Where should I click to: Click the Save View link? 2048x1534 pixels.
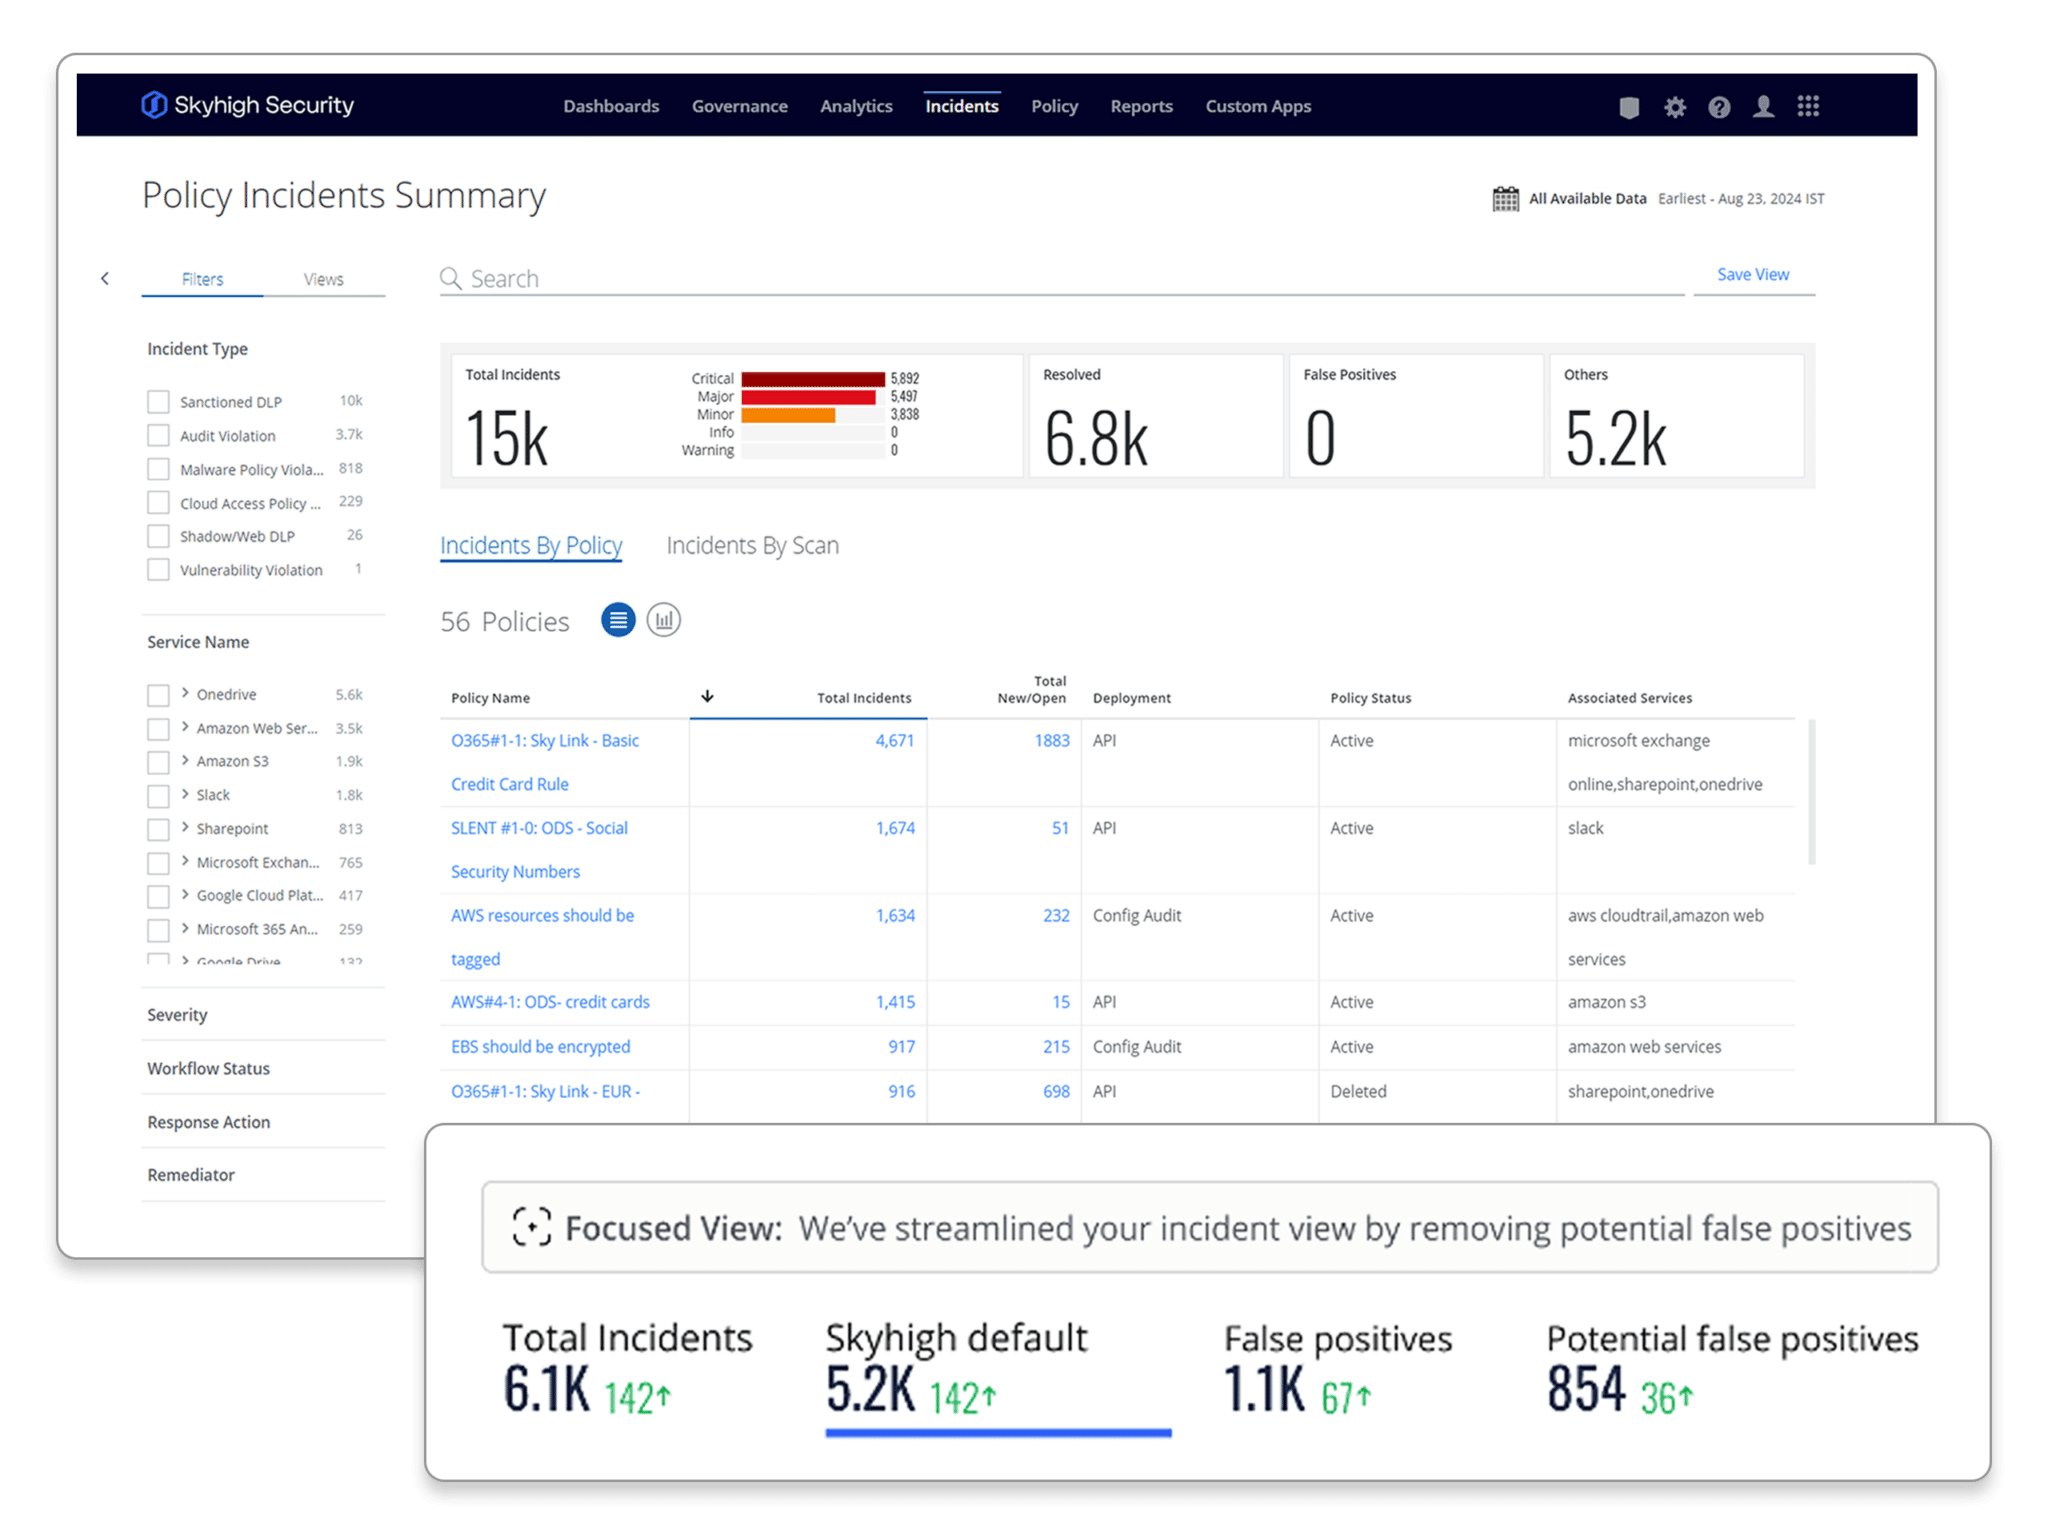(x=1752, y=275)
